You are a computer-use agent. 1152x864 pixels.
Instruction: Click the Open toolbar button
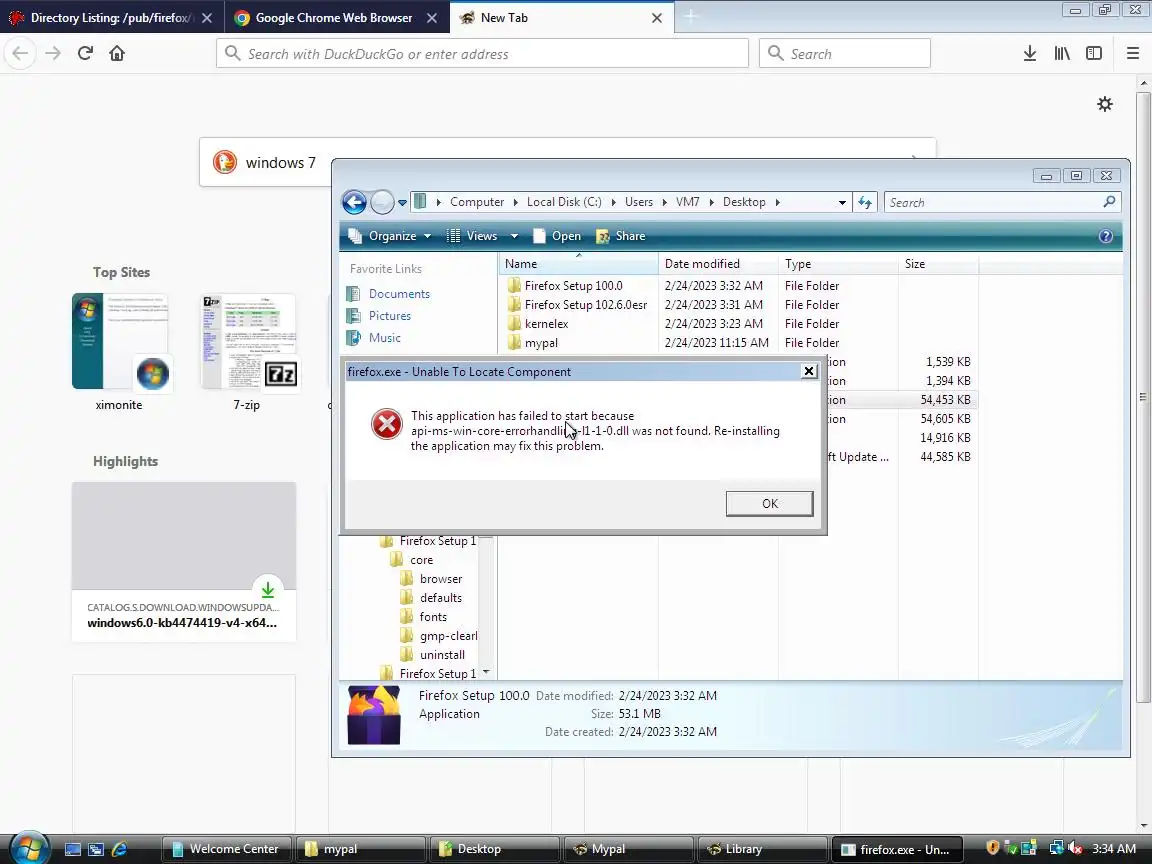tap(557, 236)
